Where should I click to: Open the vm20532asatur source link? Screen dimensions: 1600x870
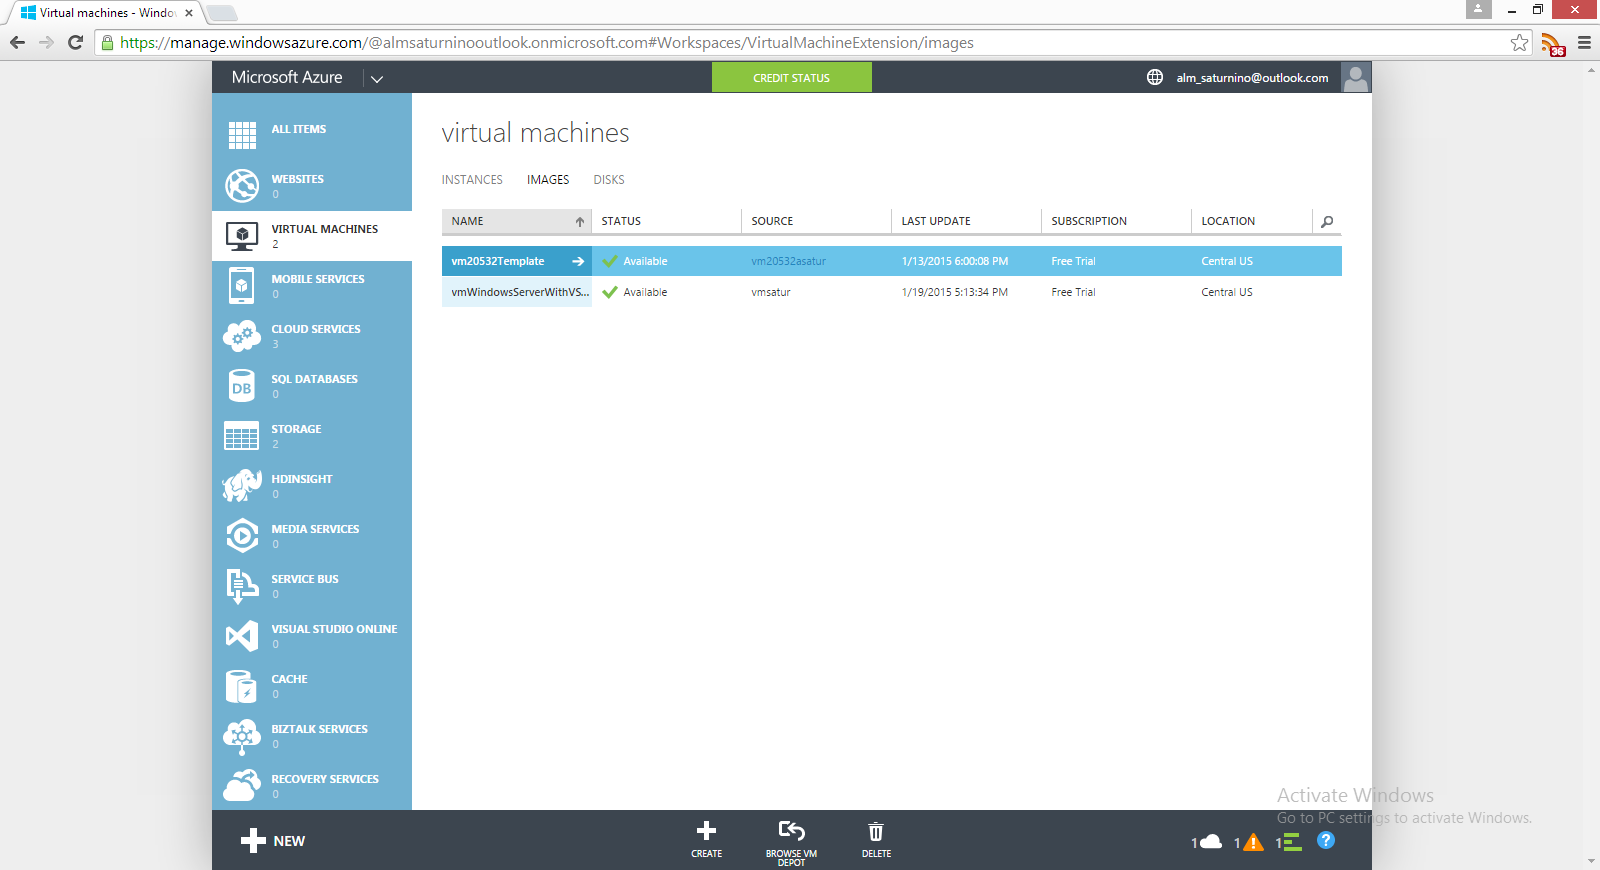click(x=789, y=262)
